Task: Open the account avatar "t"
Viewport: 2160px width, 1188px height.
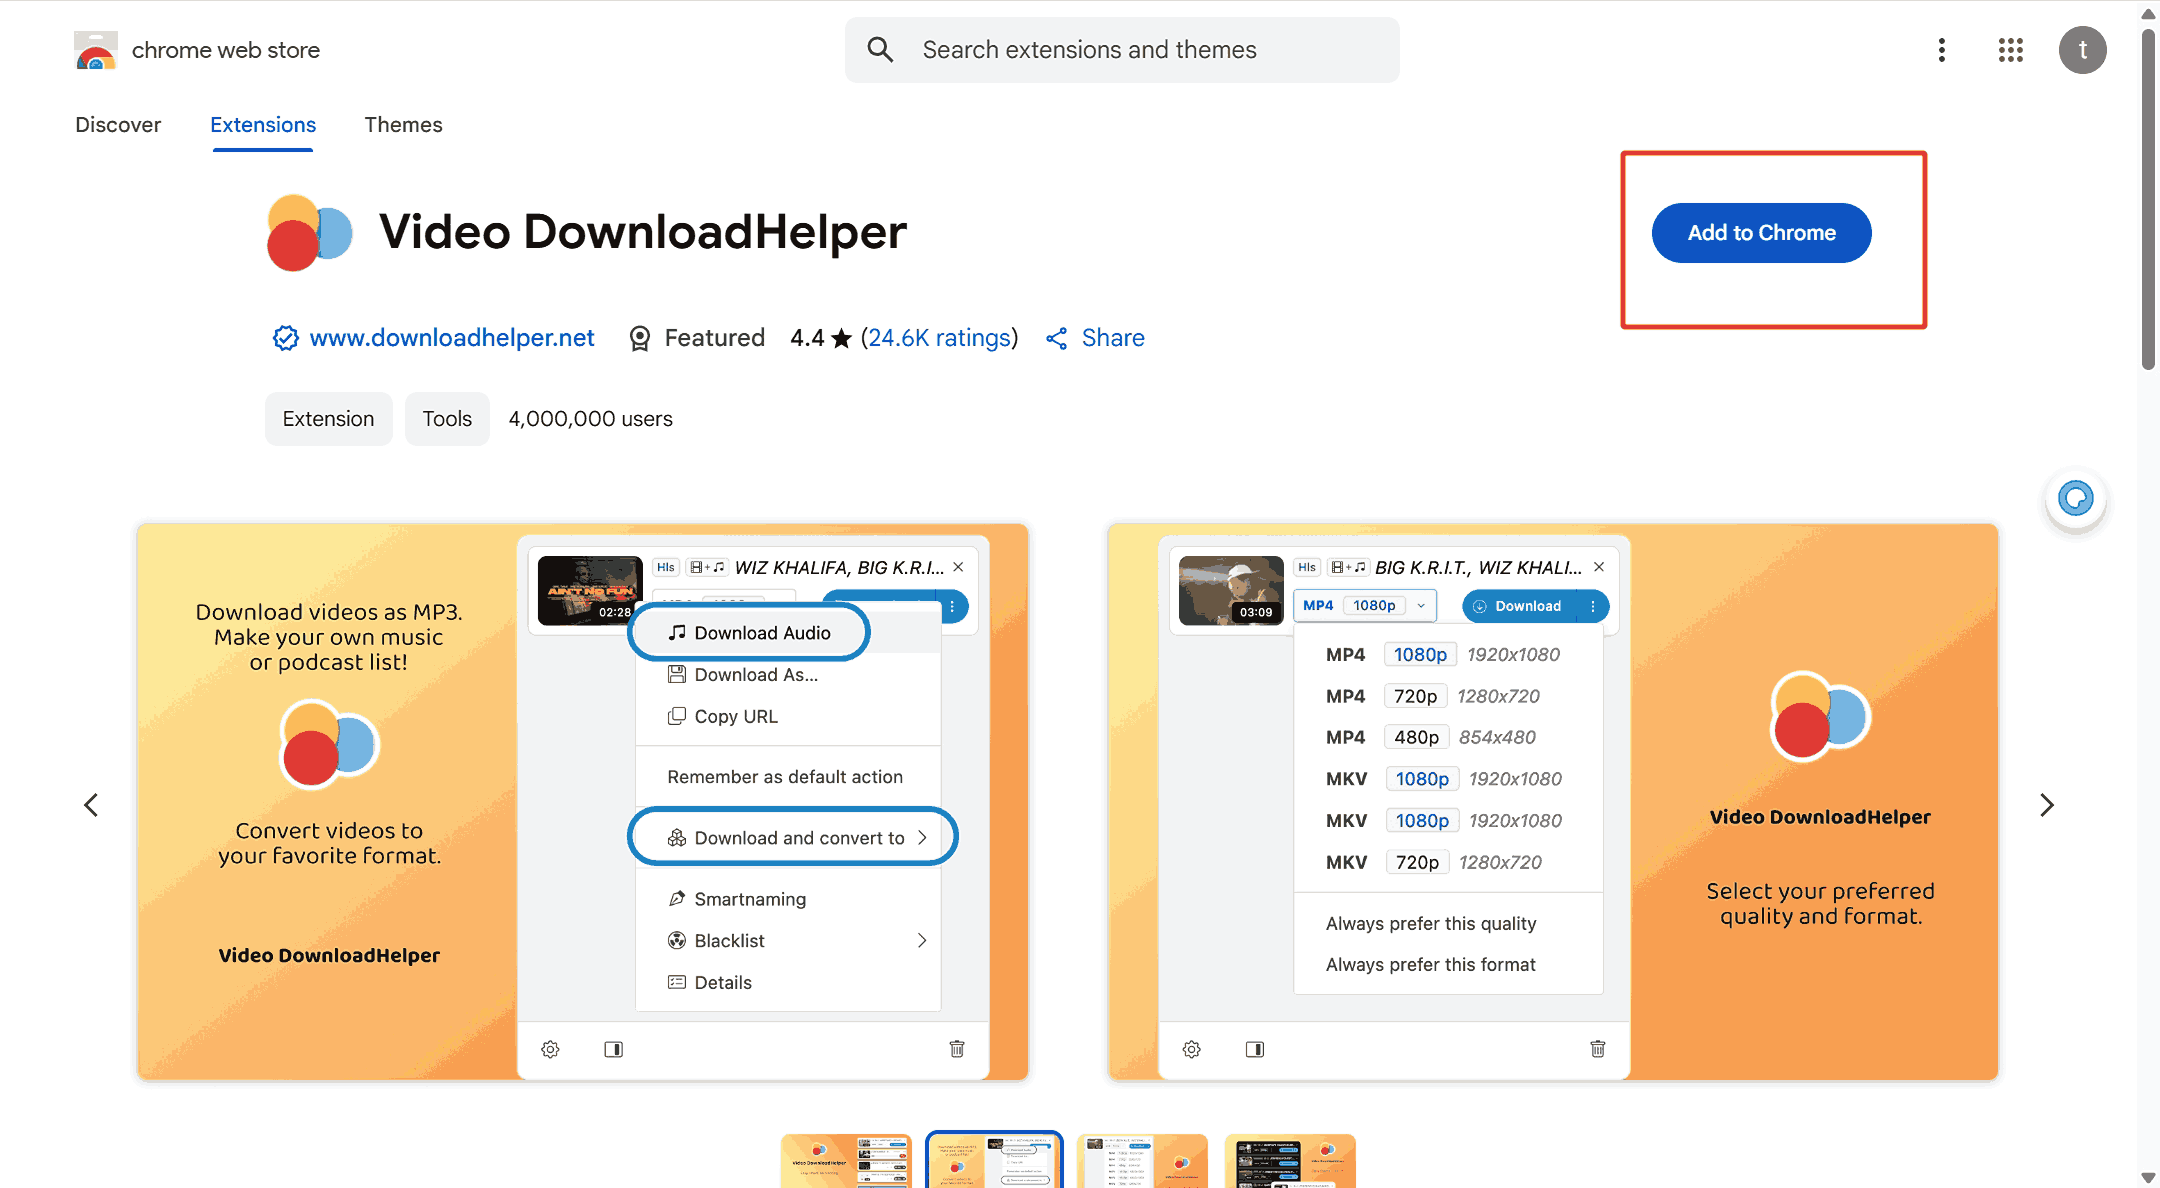Action: (x=2083, y=50)
